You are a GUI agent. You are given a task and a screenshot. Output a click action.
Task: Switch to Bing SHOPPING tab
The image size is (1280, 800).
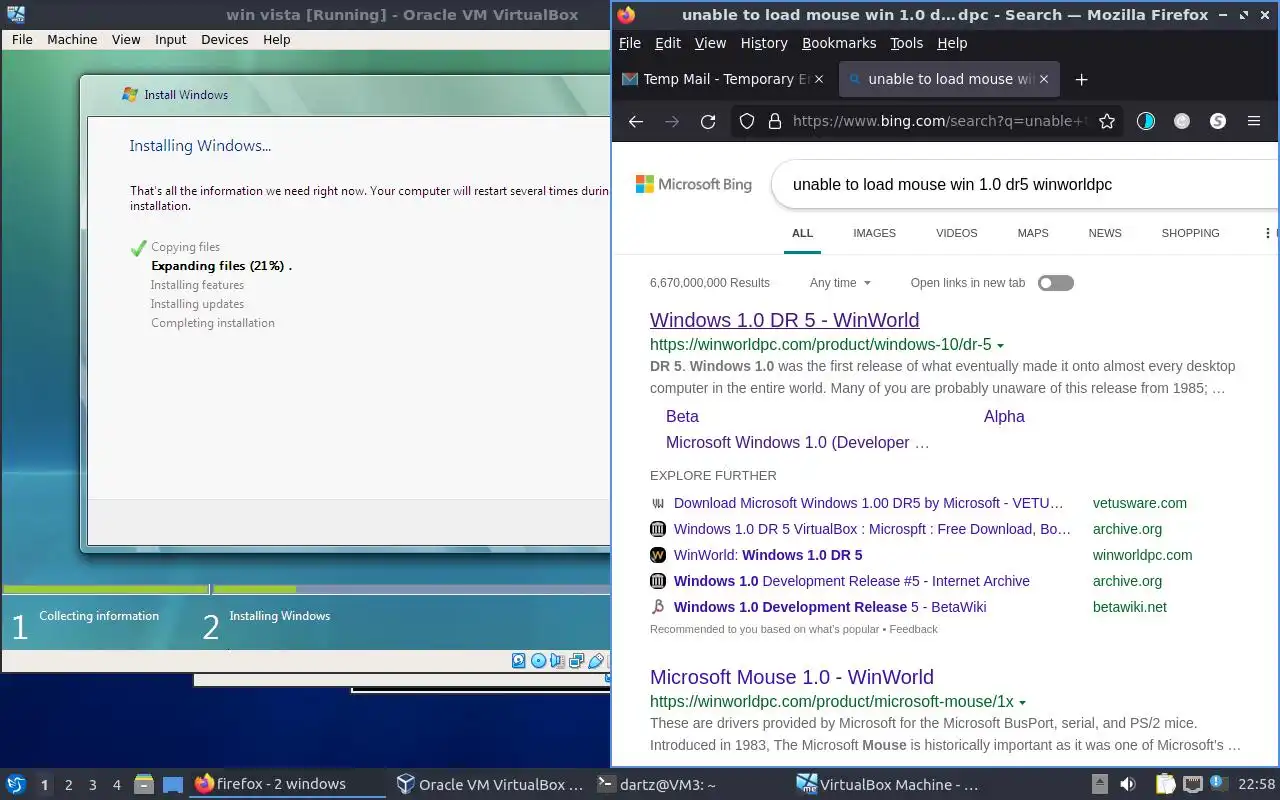point(1190,233)
